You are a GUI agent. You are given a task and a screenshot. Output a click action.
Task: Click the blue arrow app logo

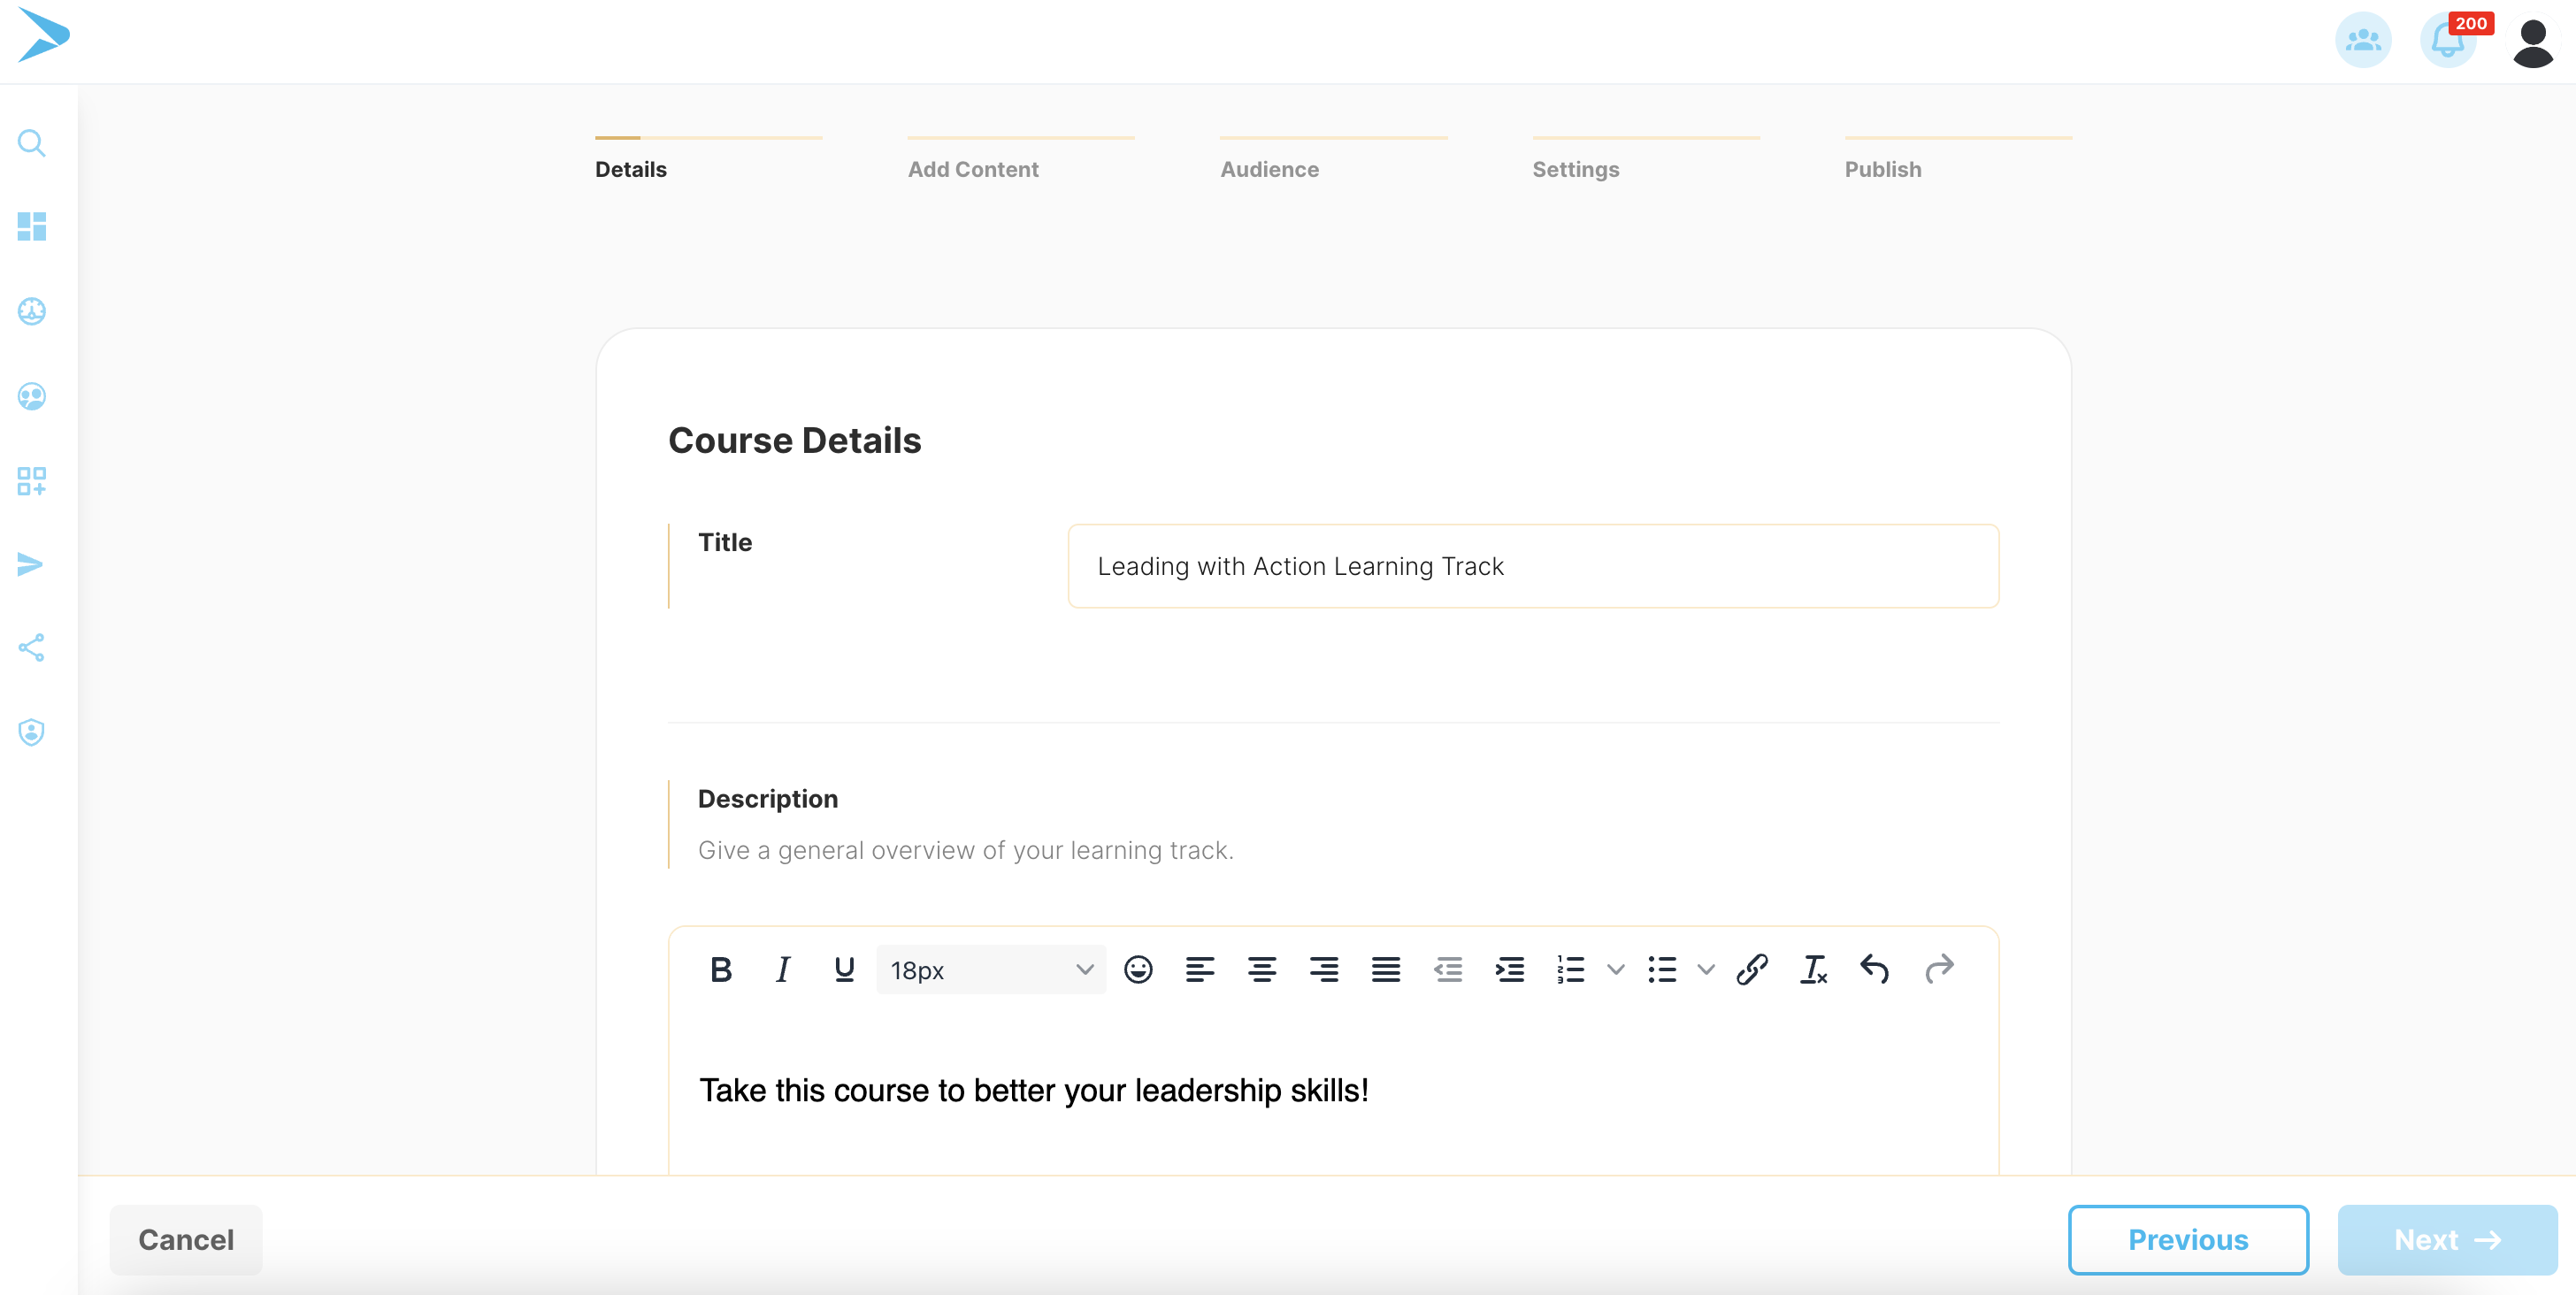click(44, 35)
